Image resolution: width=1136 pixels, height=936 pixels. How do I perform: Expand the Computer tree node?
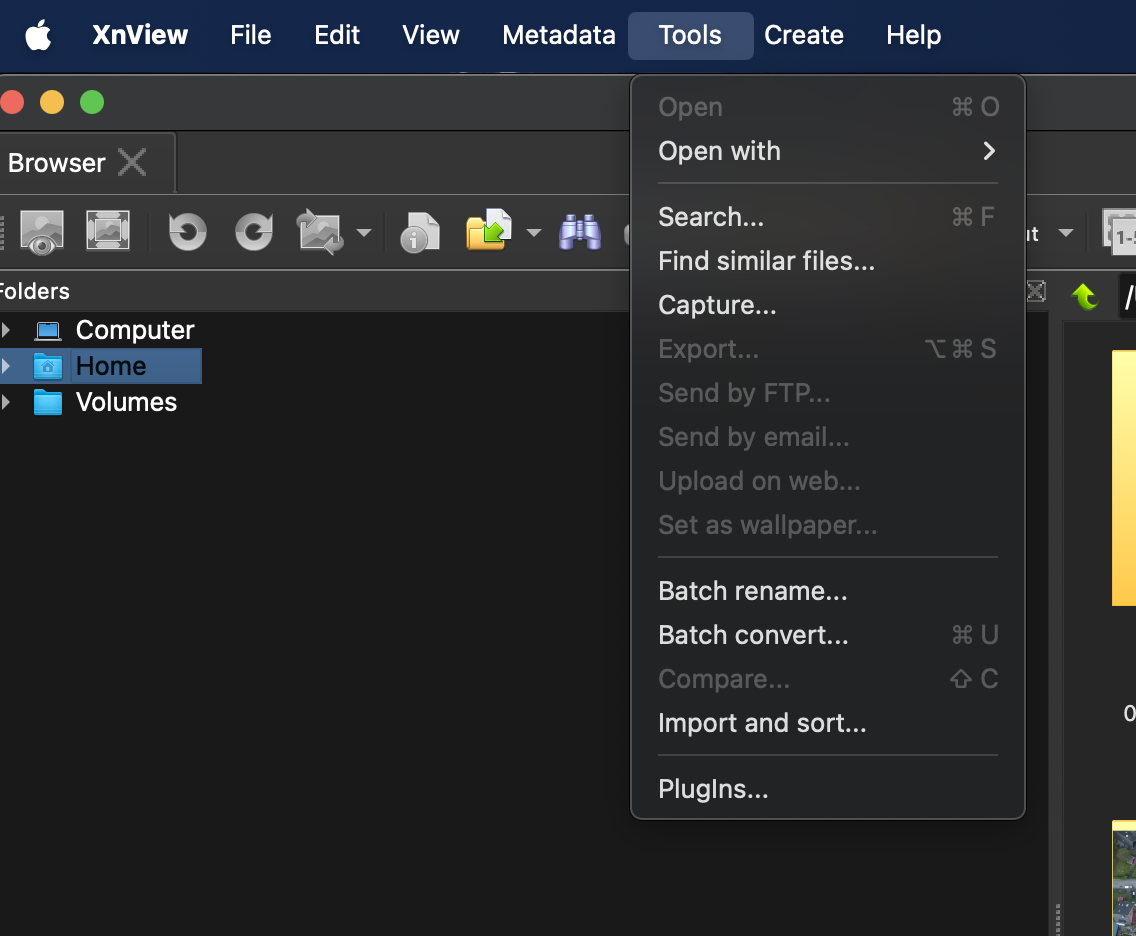pyautogui.click(x=7, y=330)
